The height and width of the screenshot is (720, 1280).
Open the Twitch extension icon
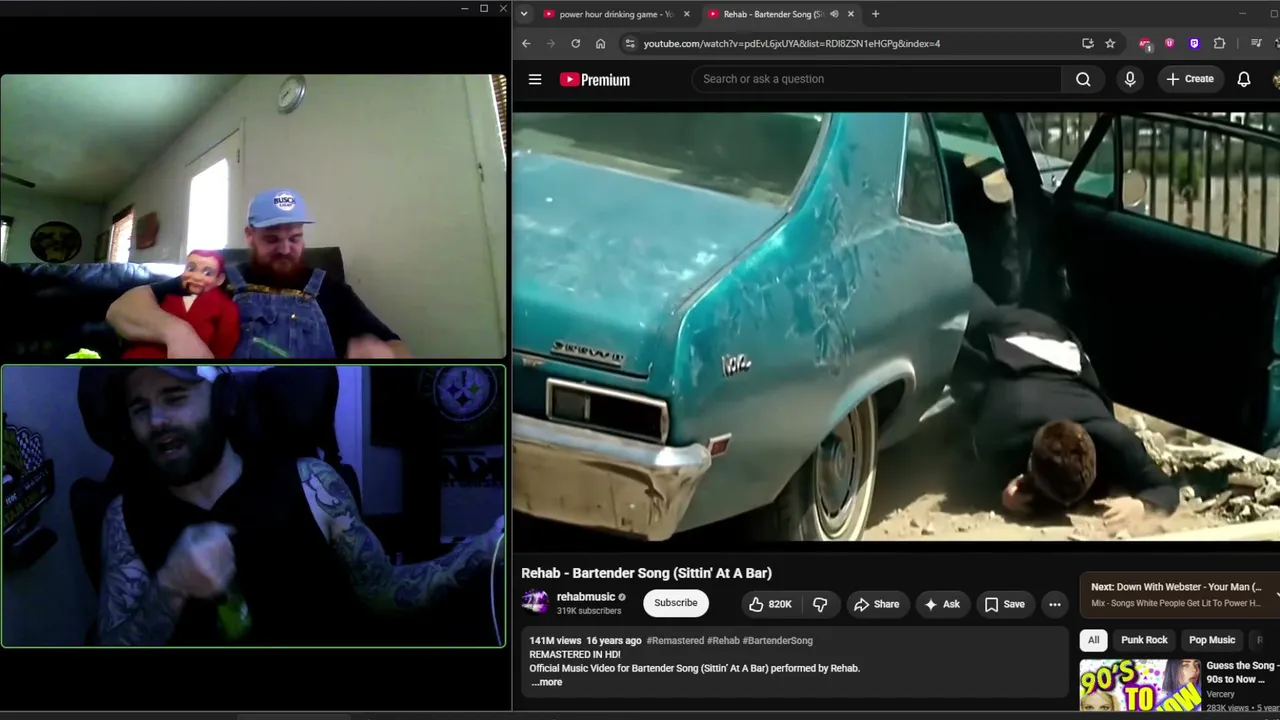click(x=1194, y=43)
